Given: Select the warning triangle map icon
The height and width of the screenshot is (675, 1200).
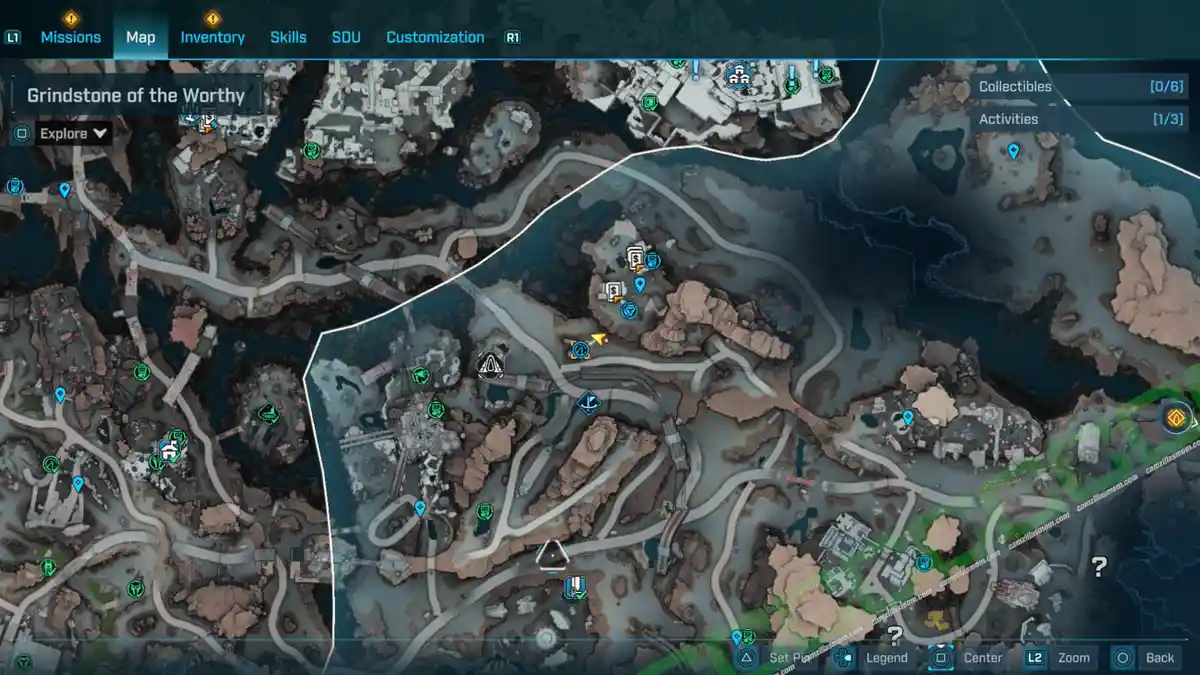Looking at the screenshot, I should tap(490, 365).
